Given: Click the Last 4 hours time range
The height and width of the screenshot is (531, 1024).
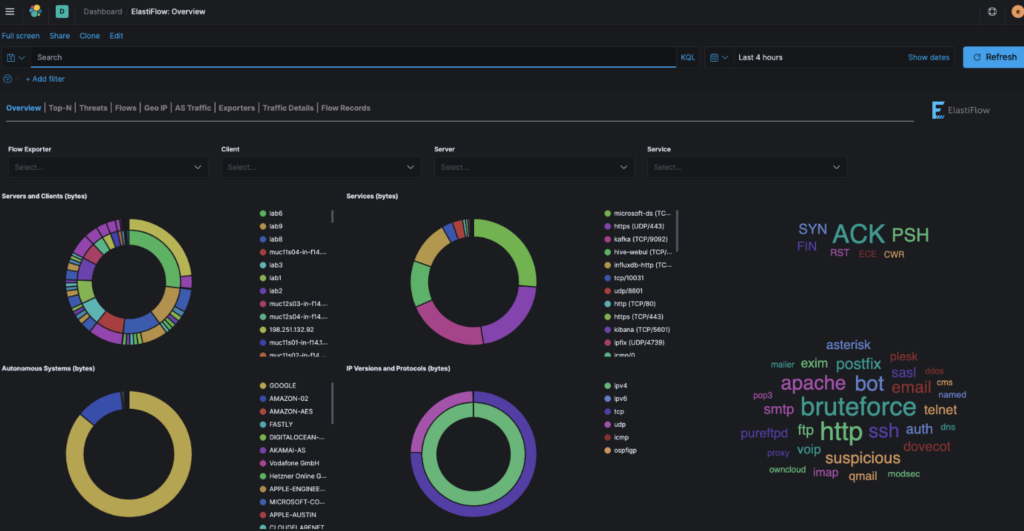Looking at the screenshot, I should coord(760,57).
